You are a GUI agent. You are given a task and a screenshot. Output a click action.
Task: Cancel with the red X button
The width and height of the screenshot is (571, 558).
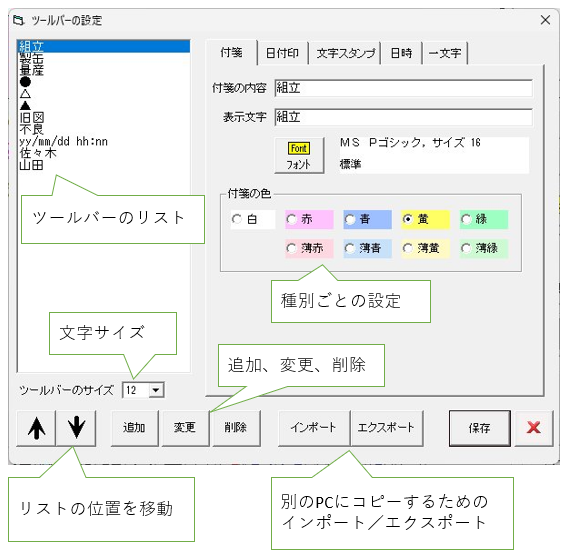point(533,428)
